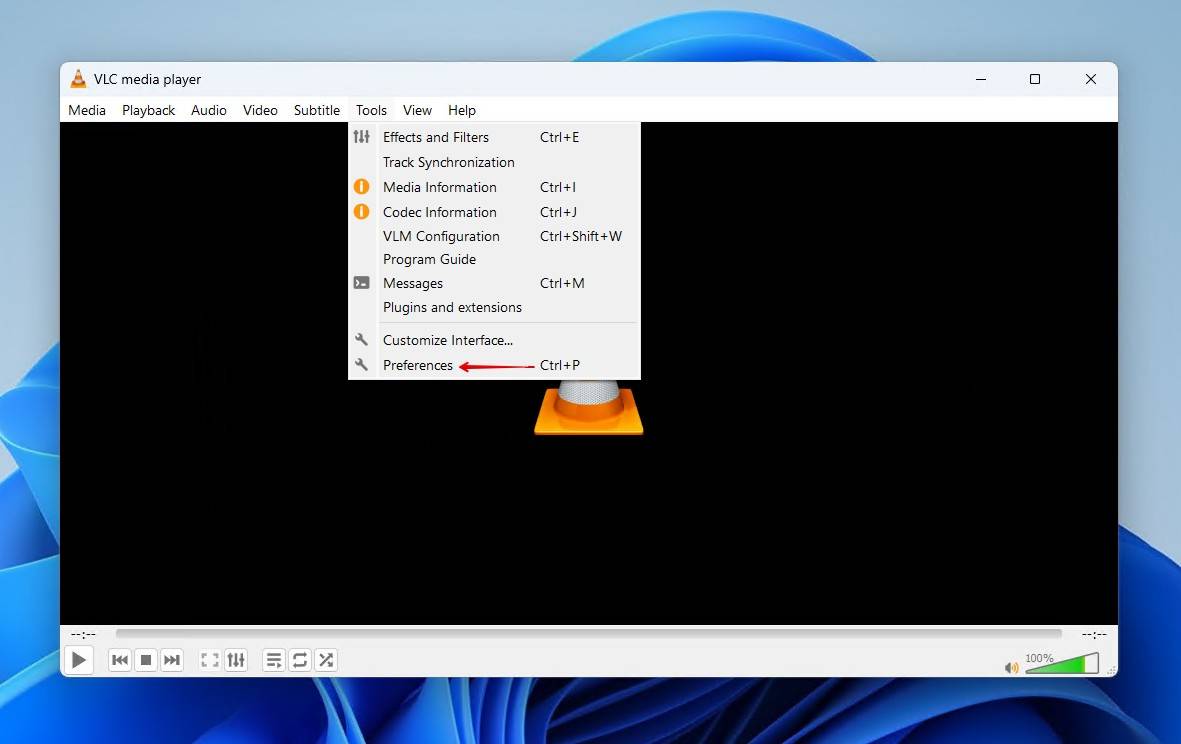Viewport: 1181px width, 744px height.
Task: Choose Plugins and extensions
Action: pyautogui.click(x=494, y=307)
